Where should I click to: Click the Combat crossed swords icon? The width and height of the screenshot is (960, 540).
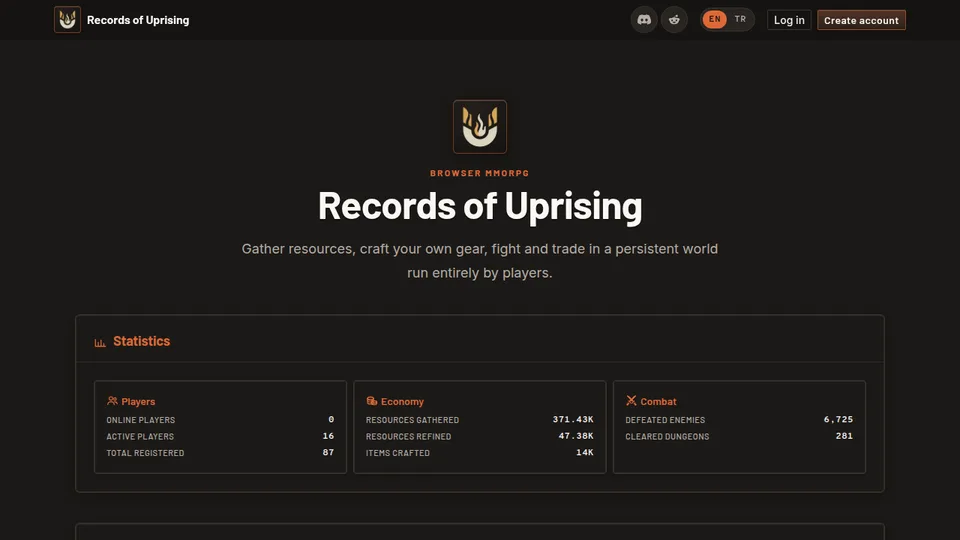[x=631, y=401]
